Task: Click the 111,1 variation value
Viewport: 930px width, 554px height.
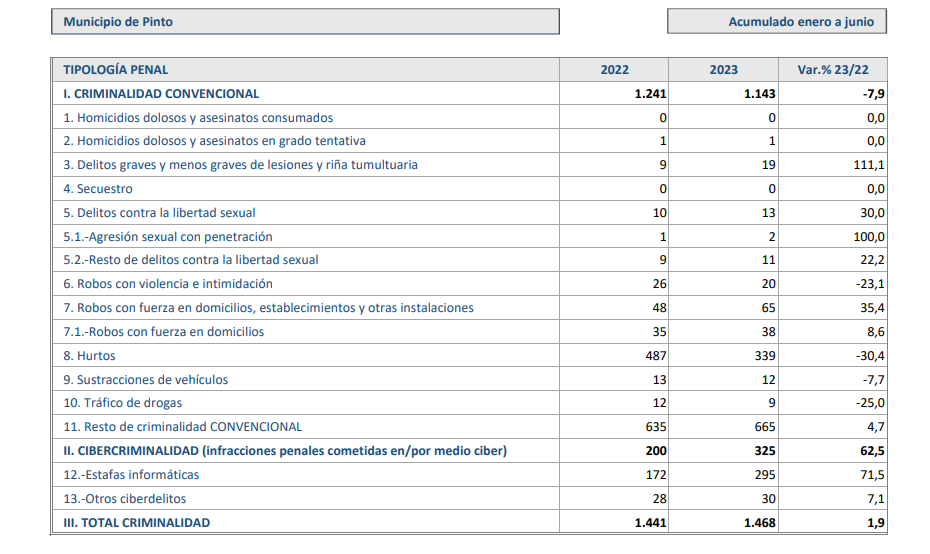Action: click(x=868, y=165)
